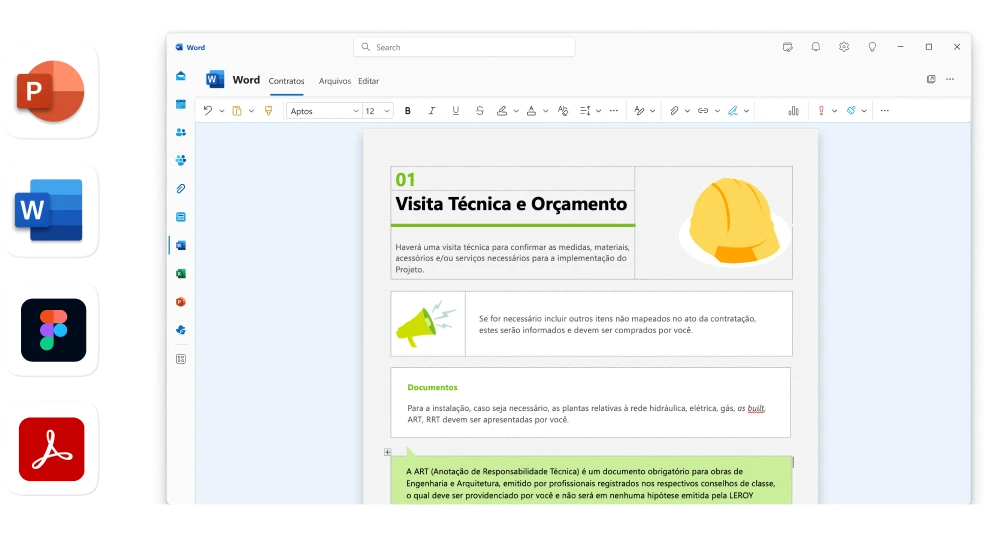Open the undo history dropdown arrow
Image resolution: width=1000 pixels, height=540 pixels.
[222, 111]
